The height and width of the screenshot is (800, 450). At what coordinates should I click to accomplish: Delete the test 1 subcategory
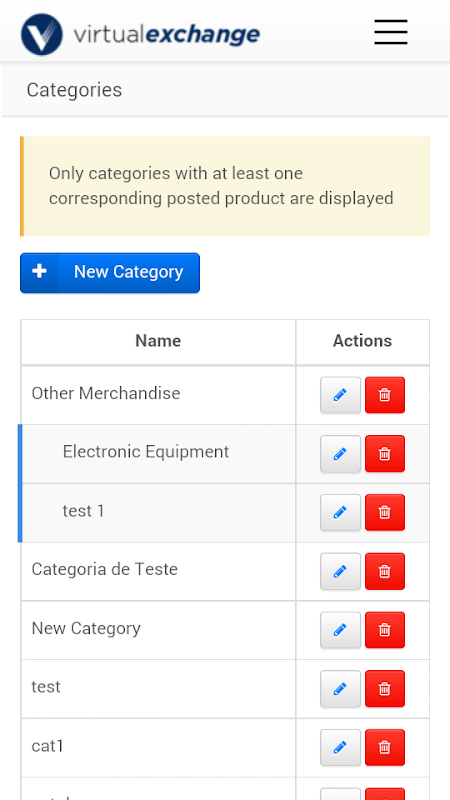[x=385, y=512]
